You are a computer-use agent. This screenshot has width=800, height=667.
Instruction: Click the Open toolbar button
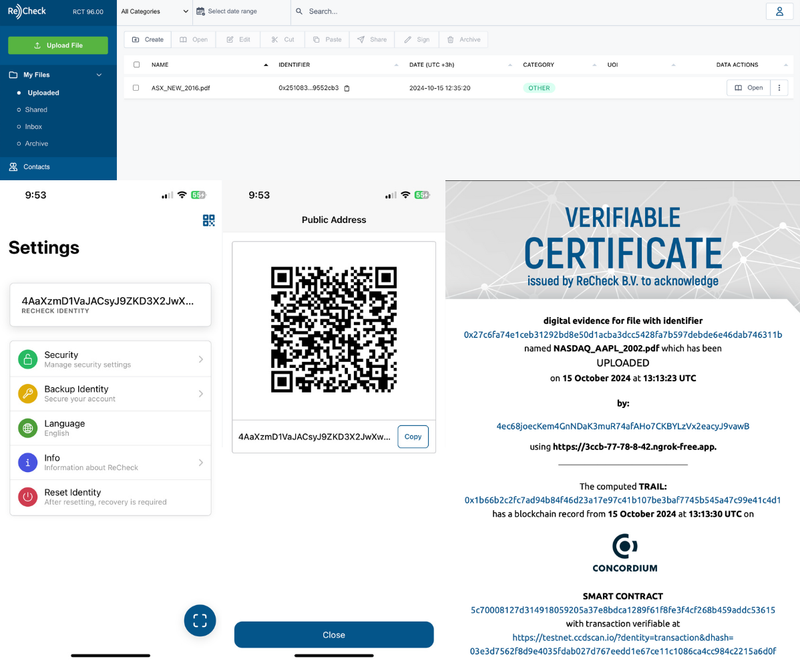[193, 39]
